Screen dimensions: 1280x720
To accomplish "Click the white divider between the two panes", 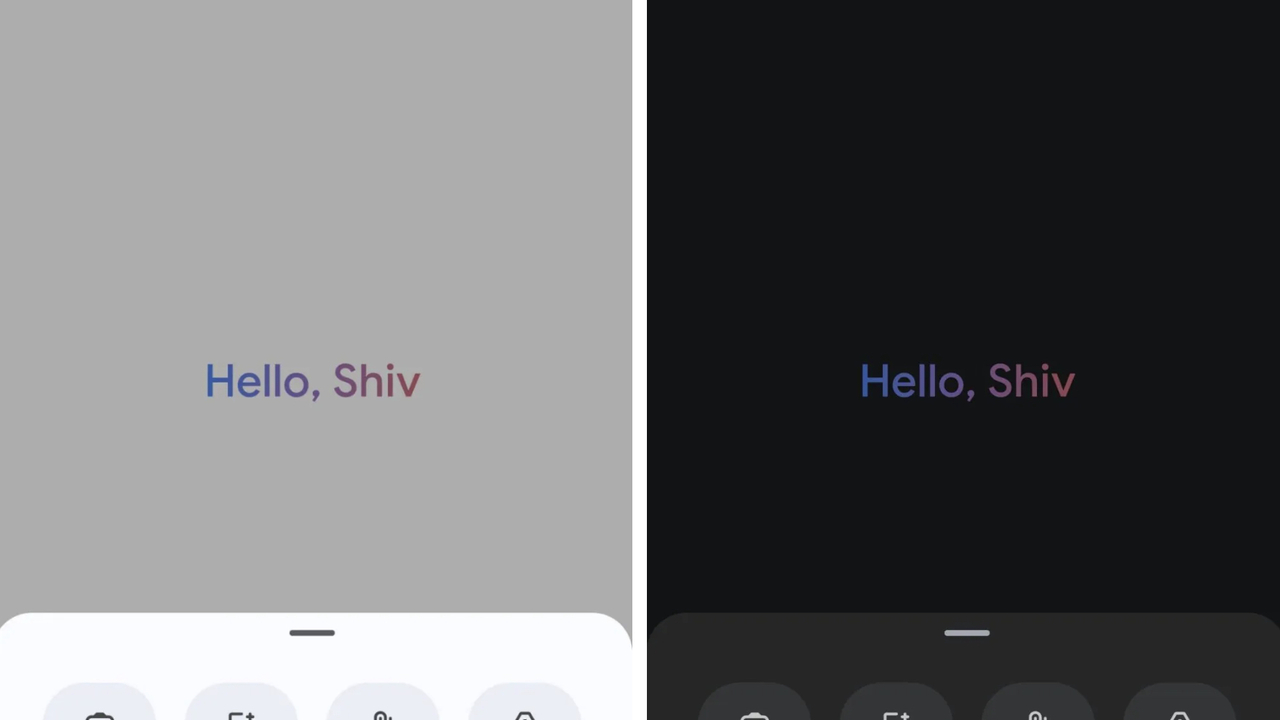I will (x=640, y=360).
